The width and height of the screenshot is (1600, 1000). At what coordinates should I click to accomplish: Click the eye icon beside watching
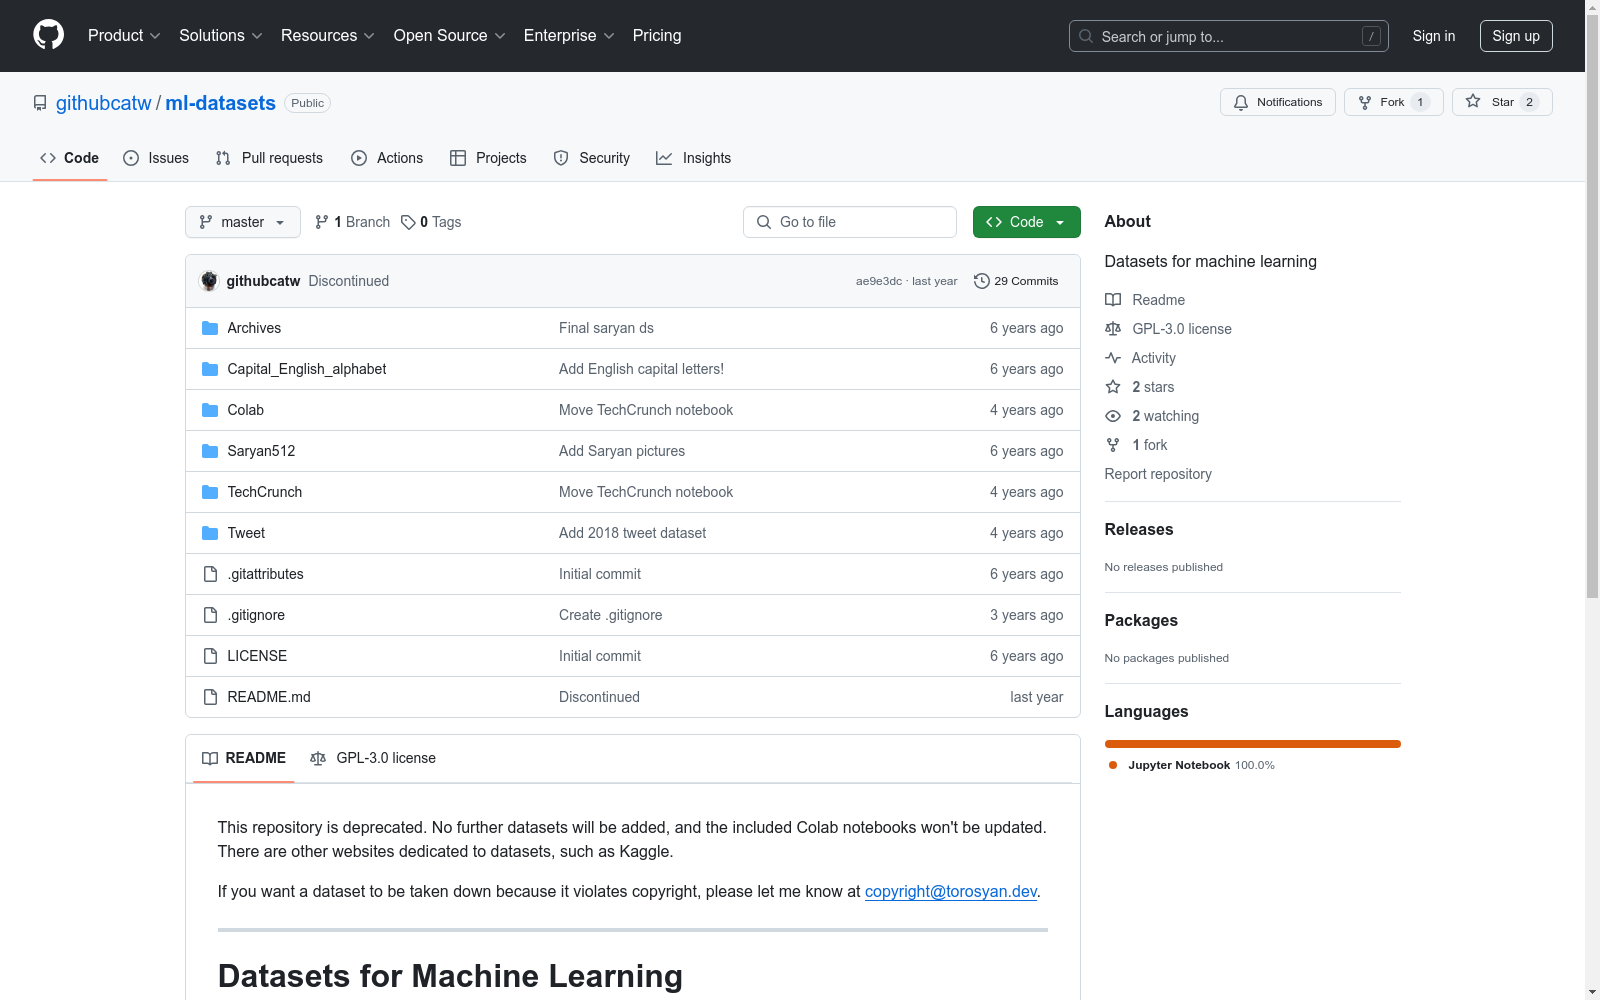[1113, 416]
